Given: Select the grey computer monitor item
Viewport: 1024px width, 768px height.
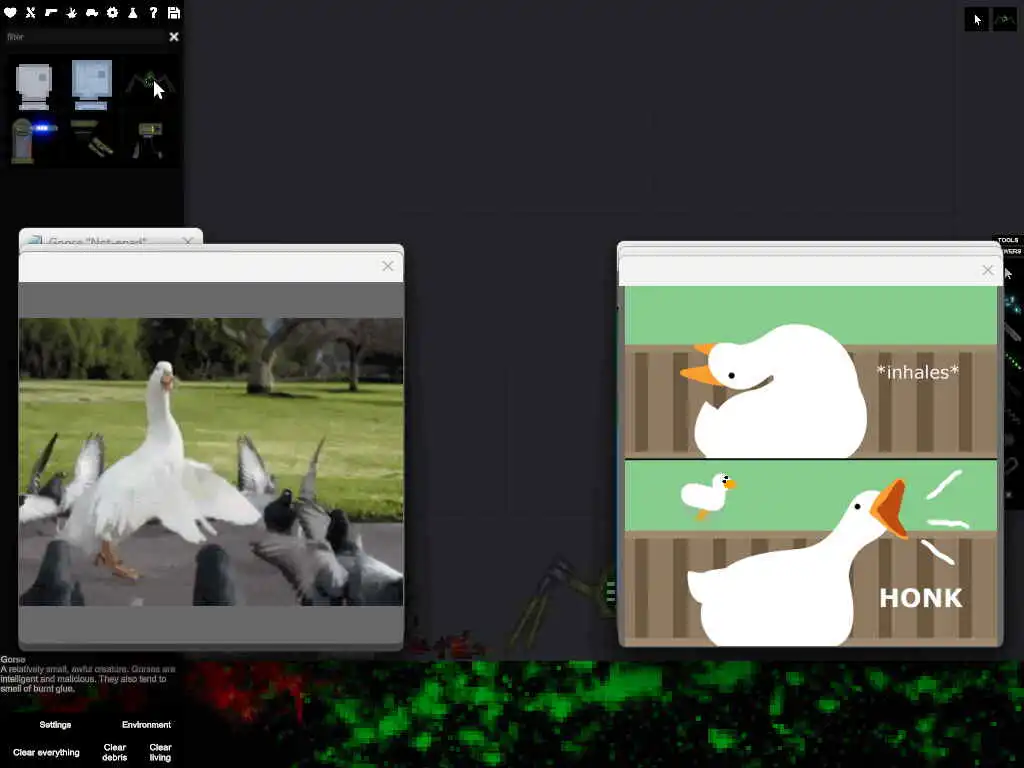Looking at the screenshot, I should coord(33,86).
